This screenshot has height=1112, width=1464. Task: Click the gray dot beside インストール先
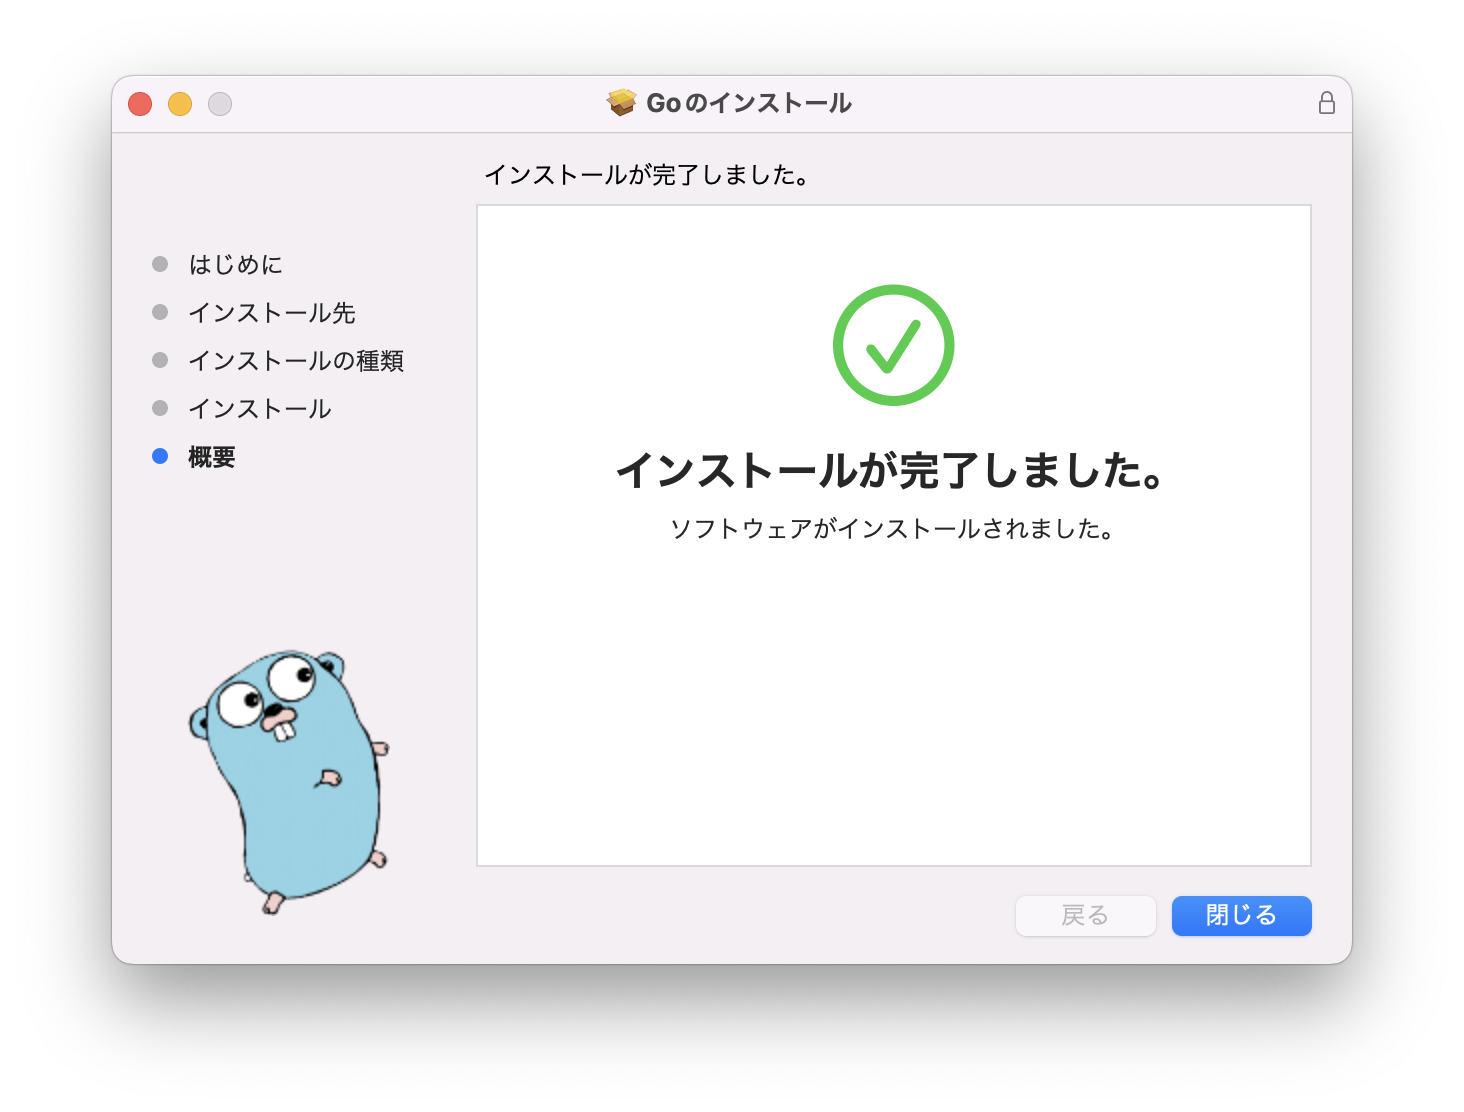click(160, 312)
